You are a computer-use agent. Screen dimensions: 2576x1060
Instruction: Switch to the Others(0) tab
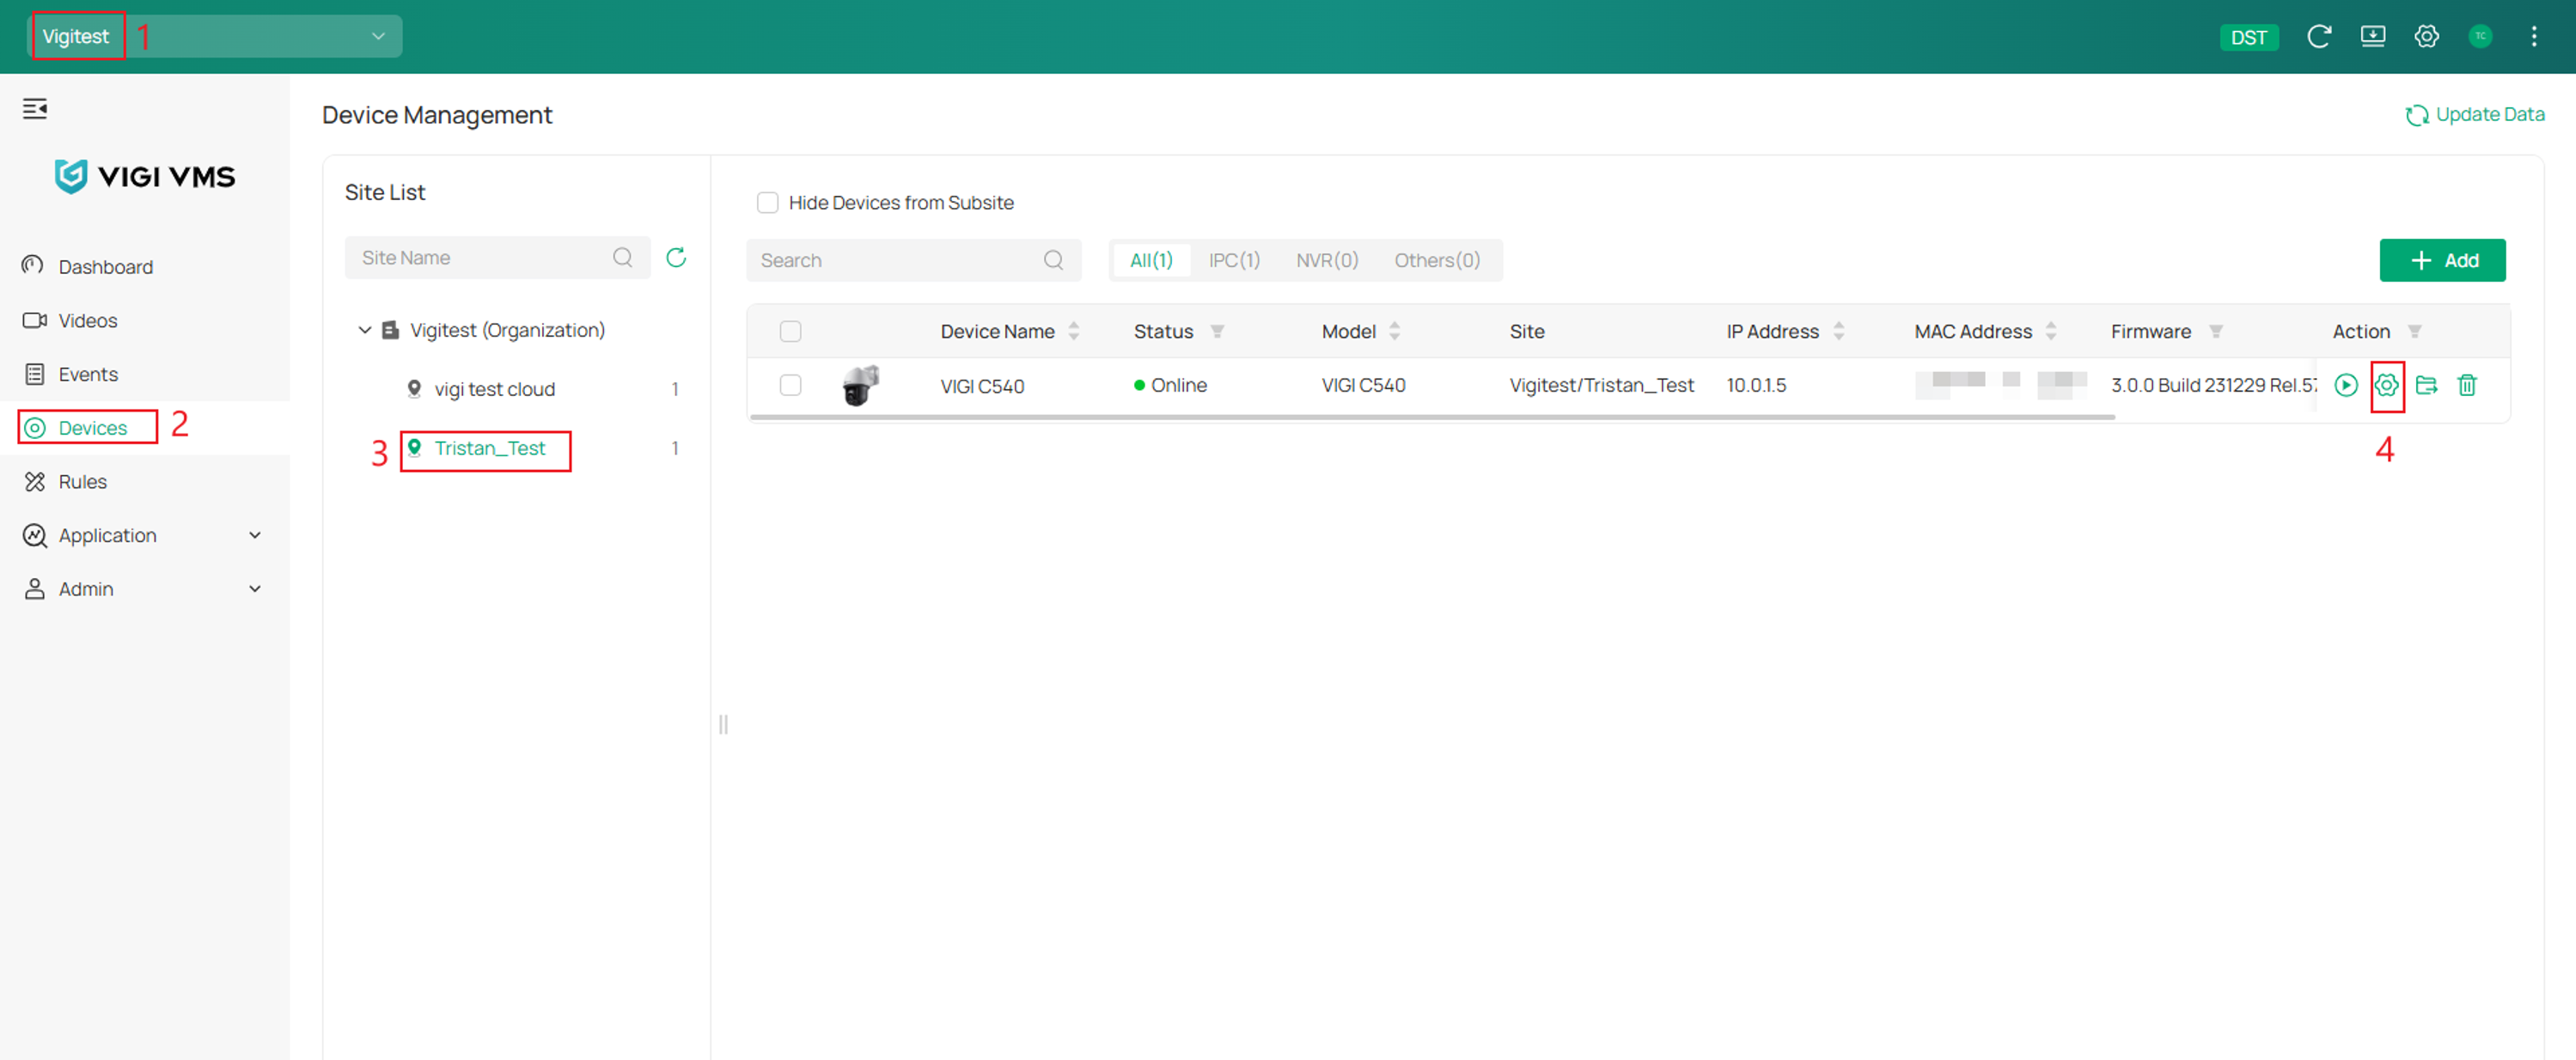click(1437, 260)
